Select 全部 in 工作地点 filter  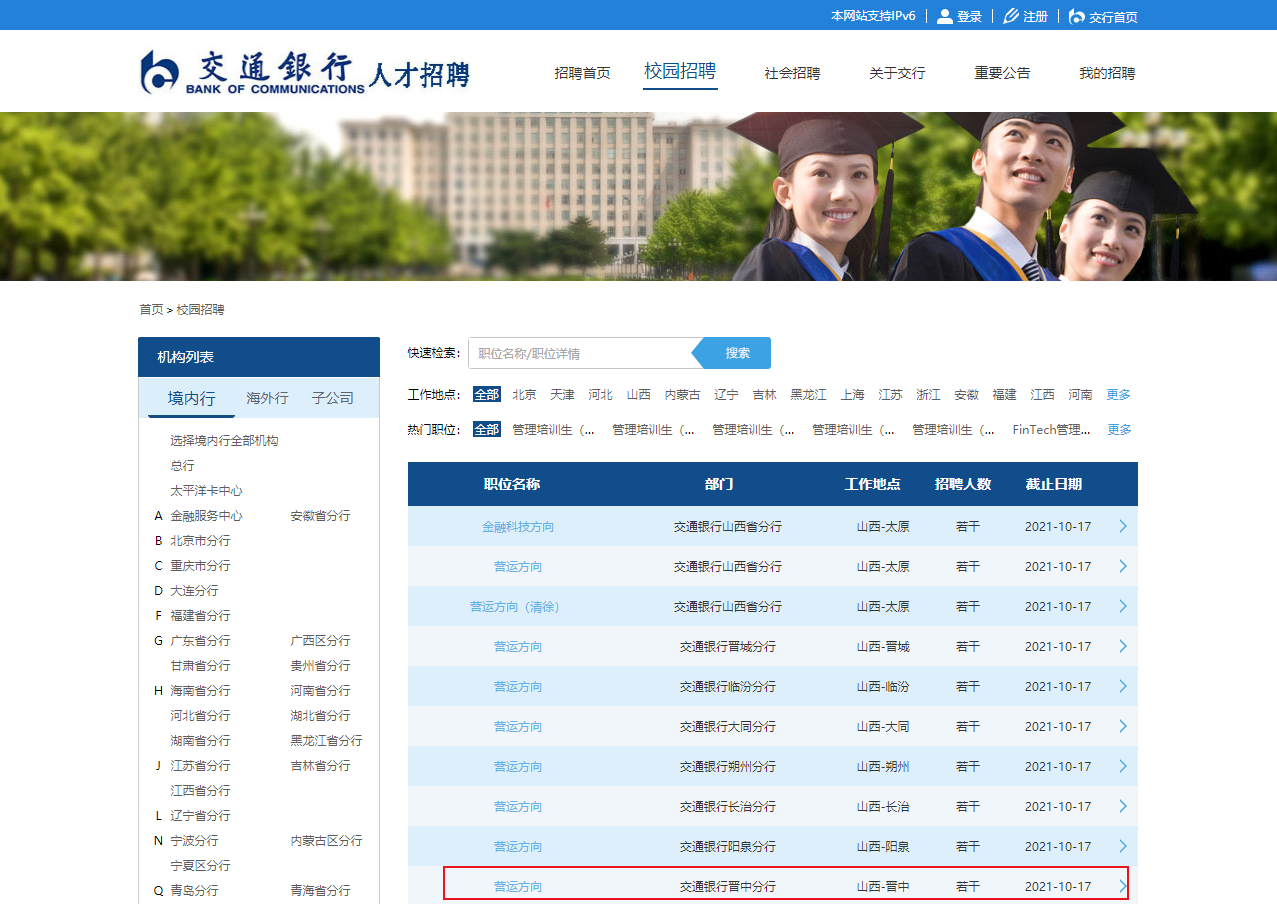click(x=487, y=395)
